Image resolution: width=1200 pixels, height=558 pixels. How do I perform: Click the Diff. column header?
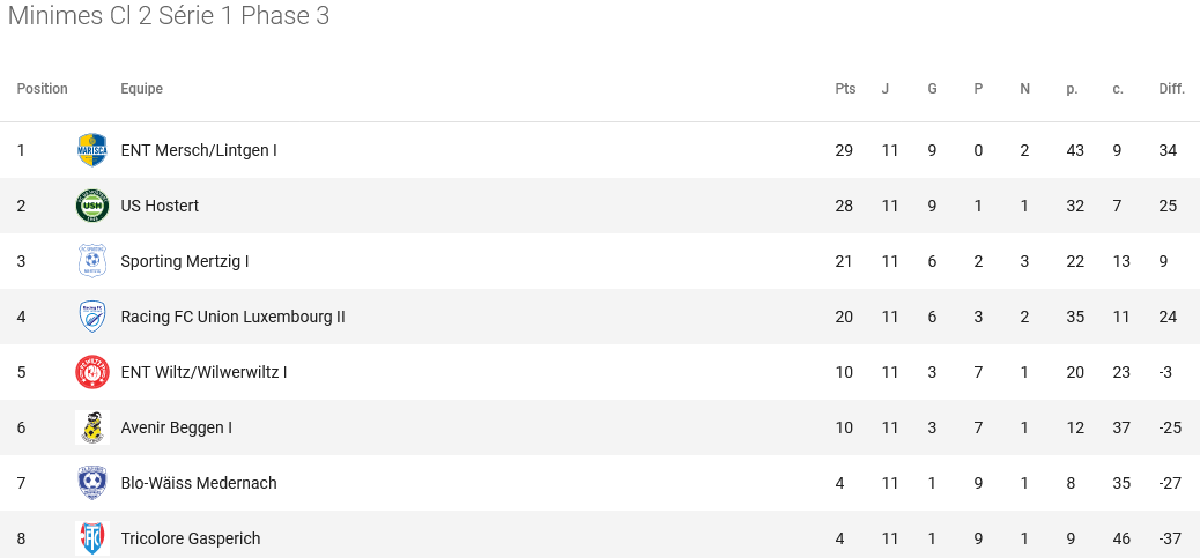point(1172,89)
